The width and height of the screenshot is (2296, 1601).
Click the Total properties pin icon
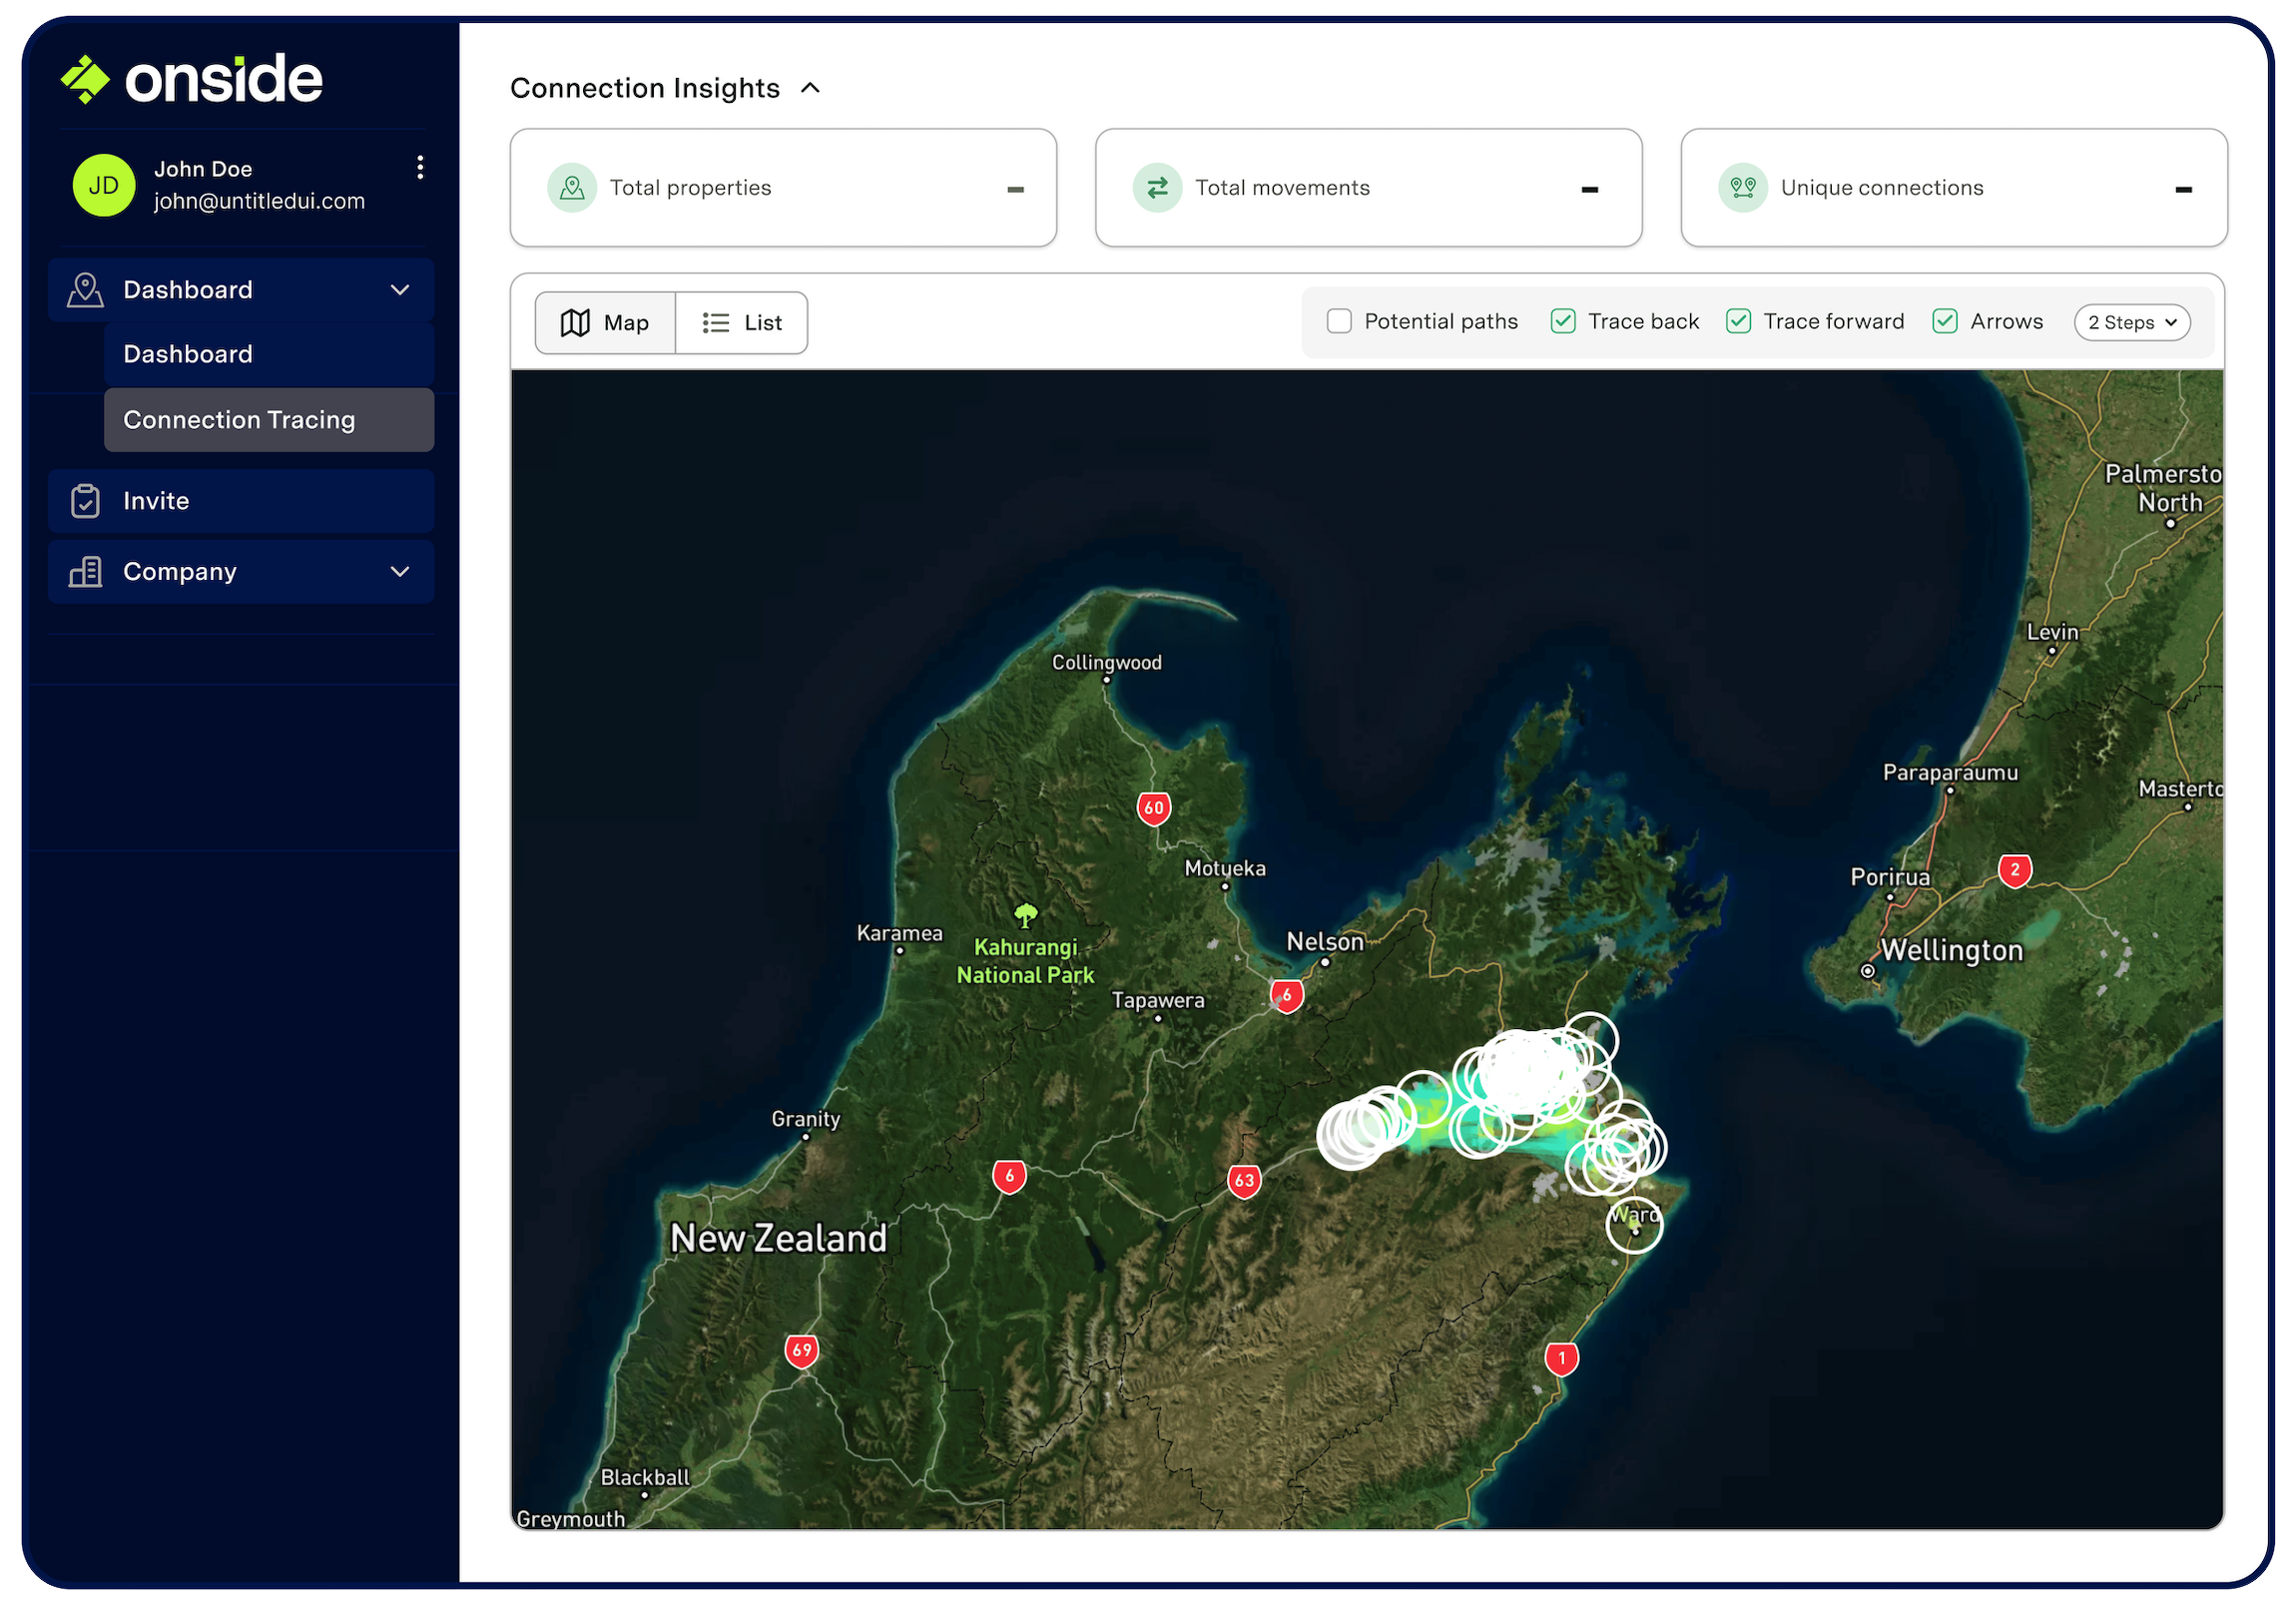point(572,188)
